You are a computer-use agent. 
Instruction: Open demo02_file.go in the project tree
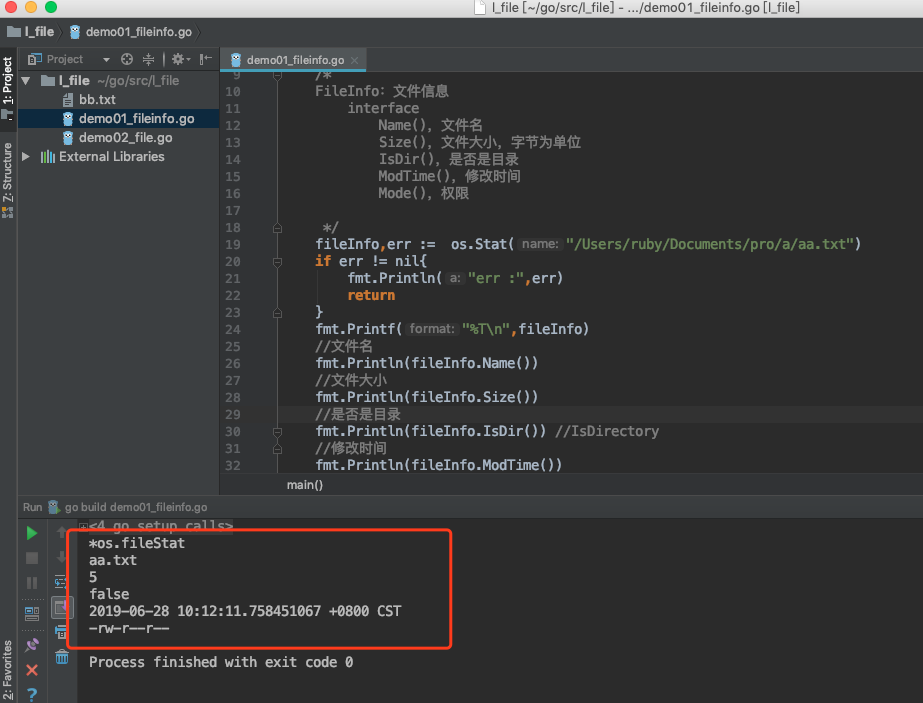pos(125,138)
